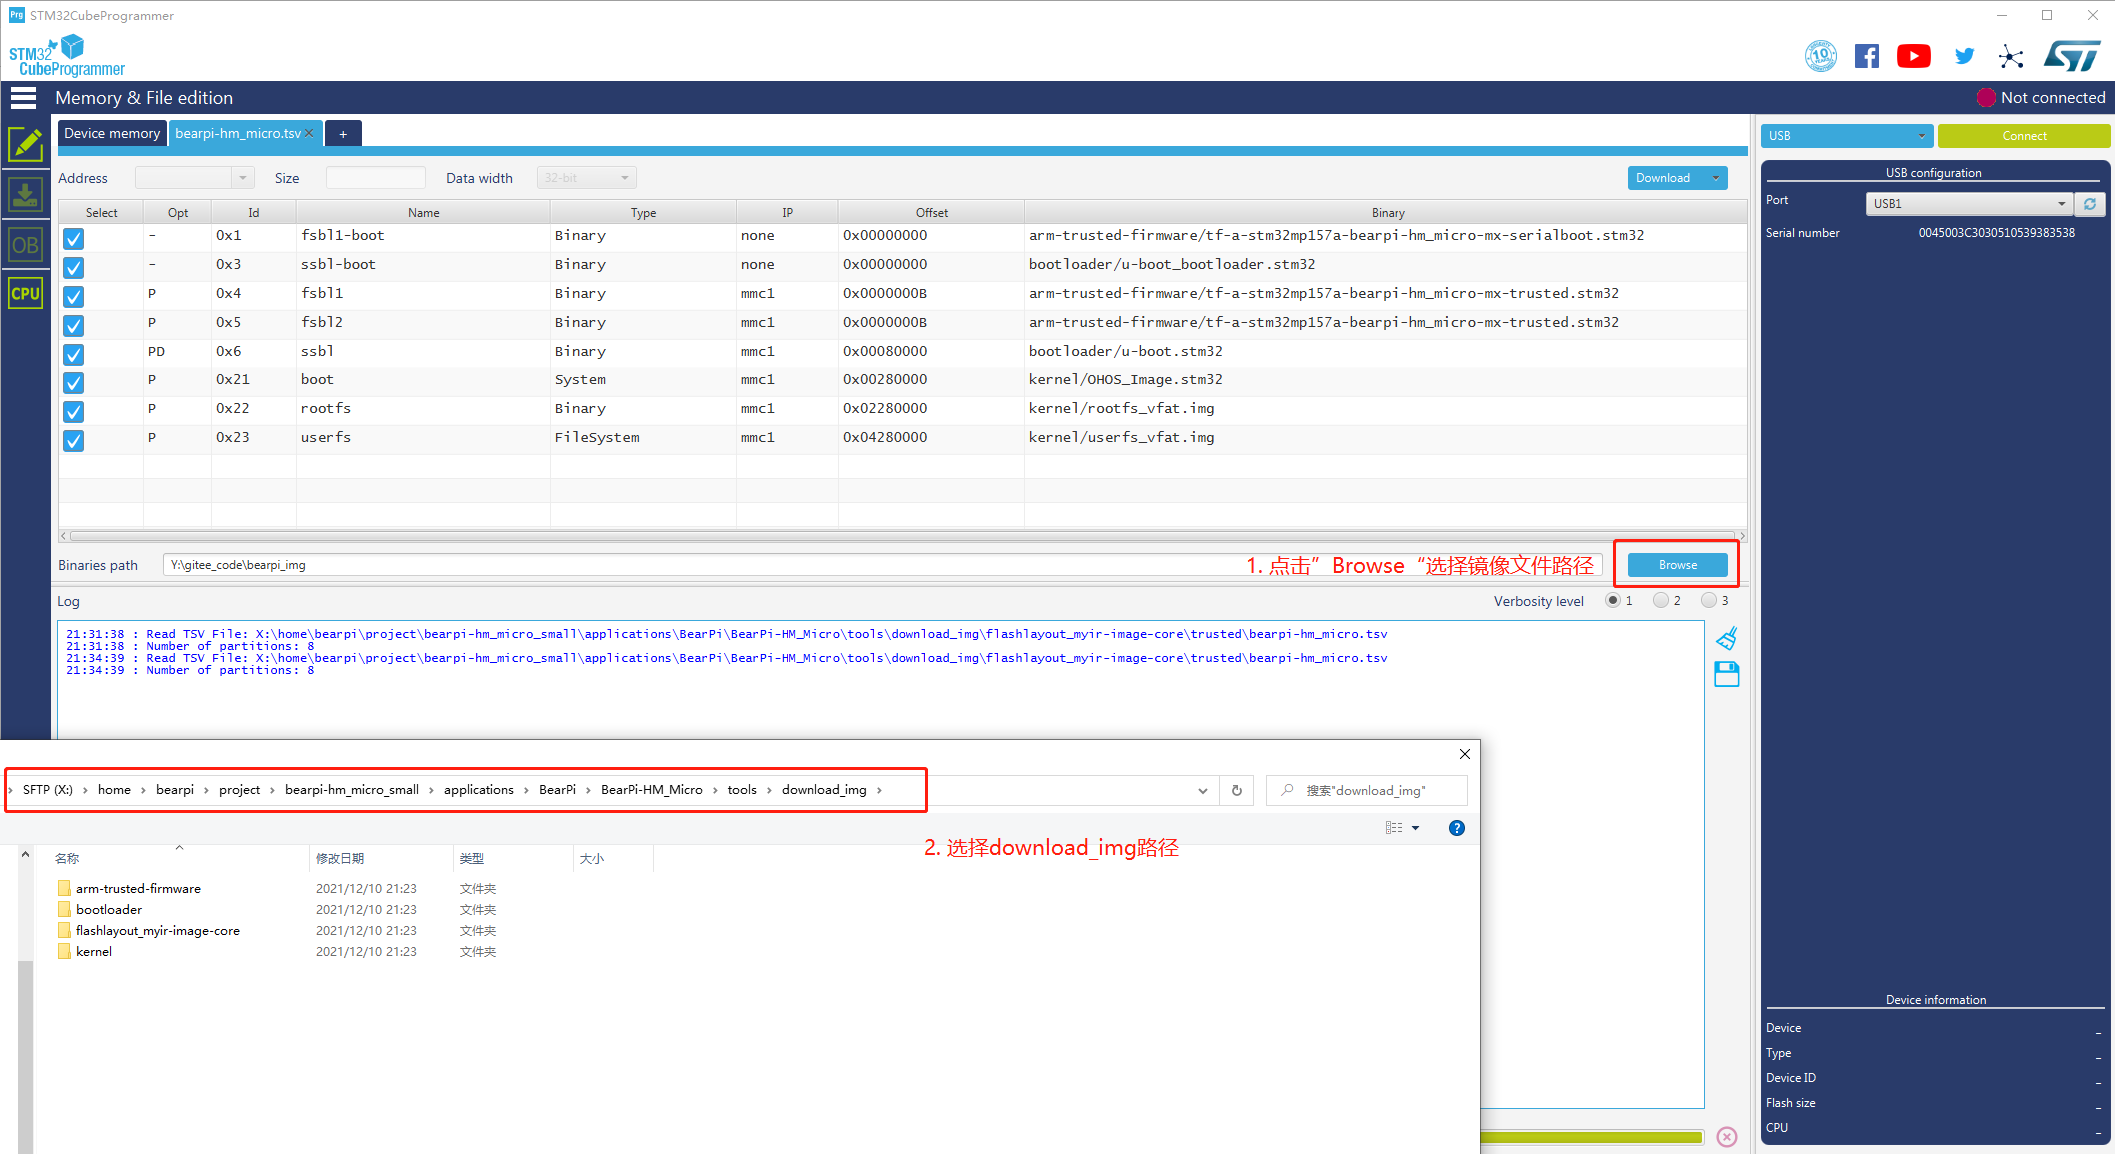Open CPU sidebar icon
Screen dimensions: 2115x1154
pos(25,293)
